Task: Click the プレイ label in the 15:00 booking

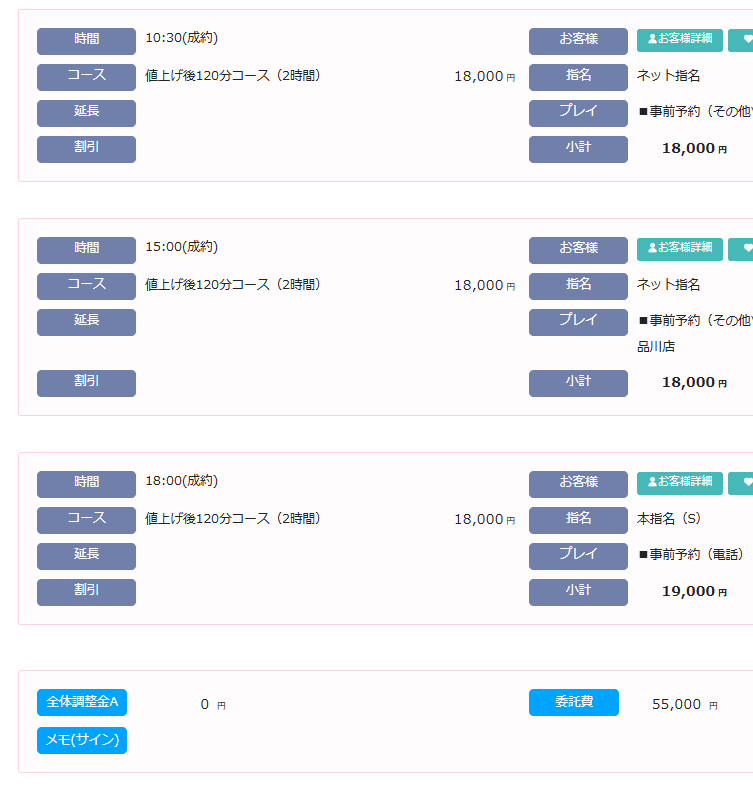Action: (578, 322)
